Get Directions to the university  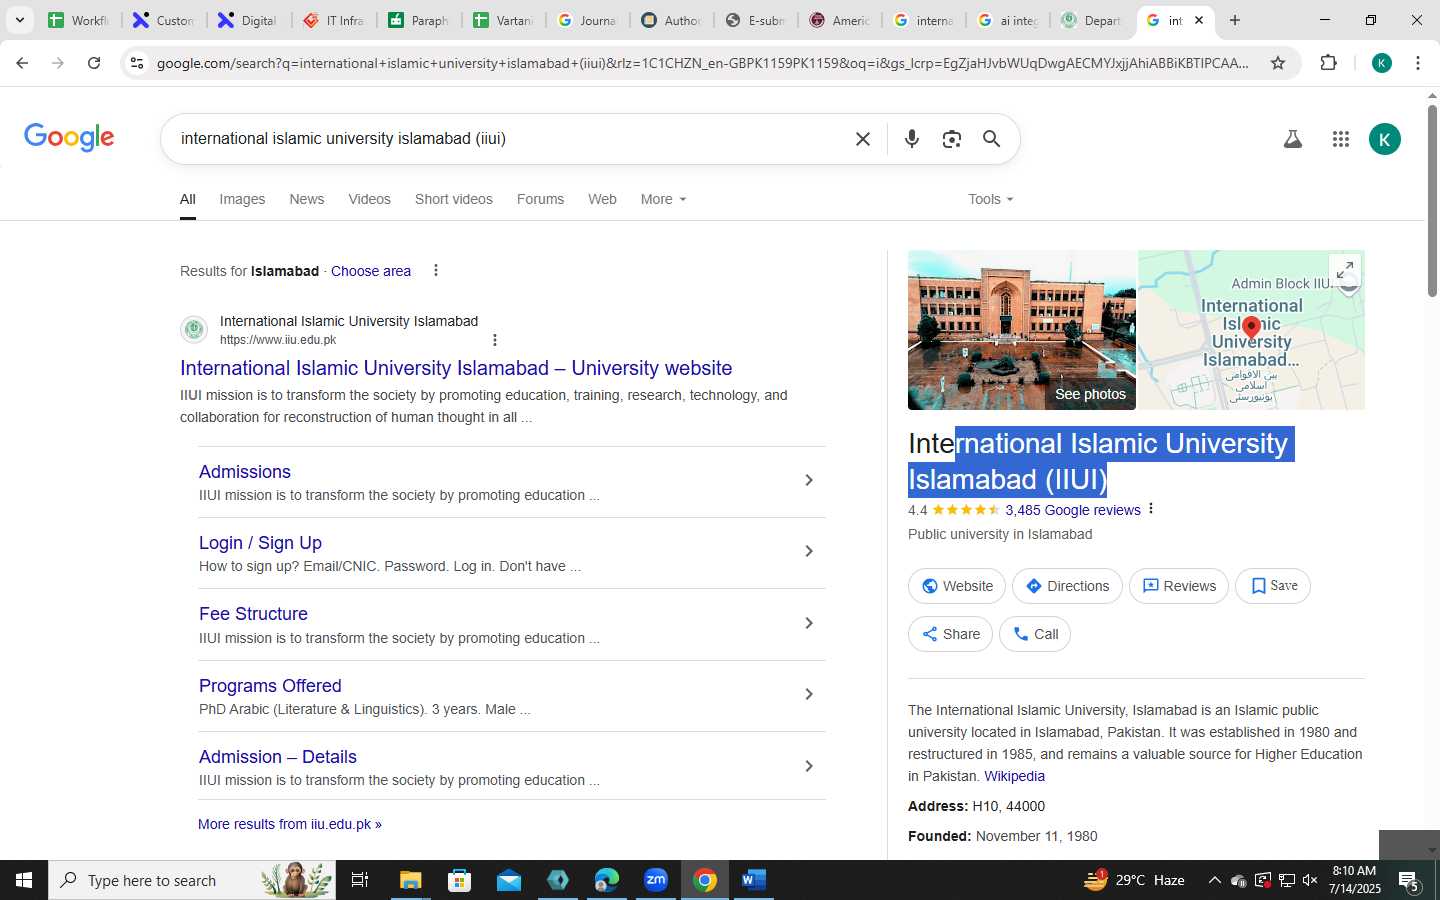(1067, 586)
